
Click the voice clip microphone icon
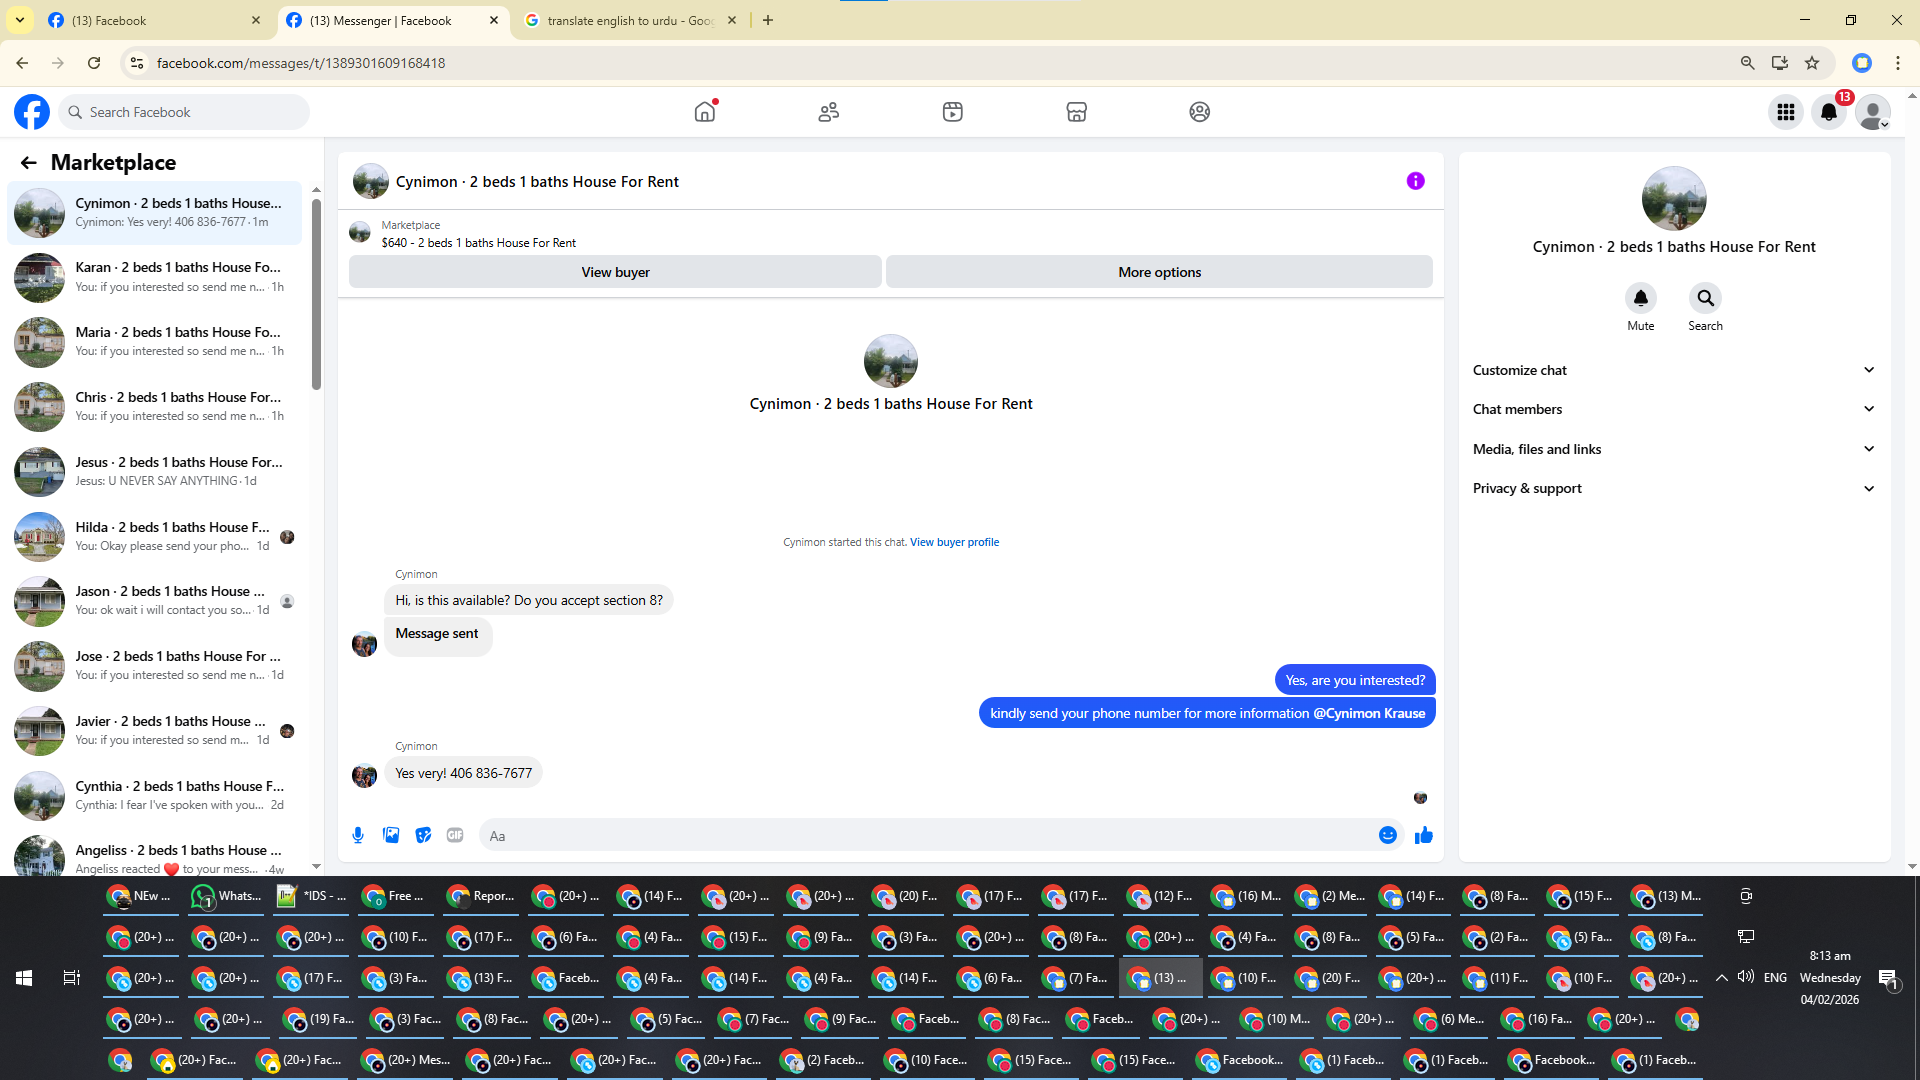[358, 835]
